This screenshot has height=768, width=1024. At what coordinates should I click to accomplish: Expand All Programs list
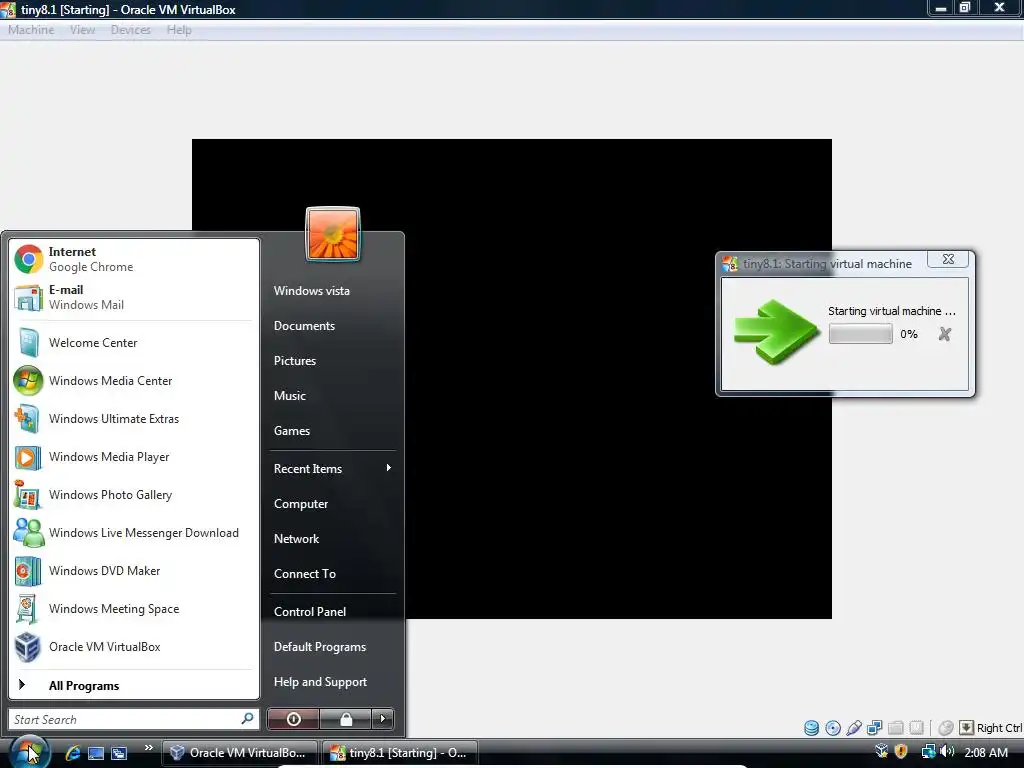point(134,686)
